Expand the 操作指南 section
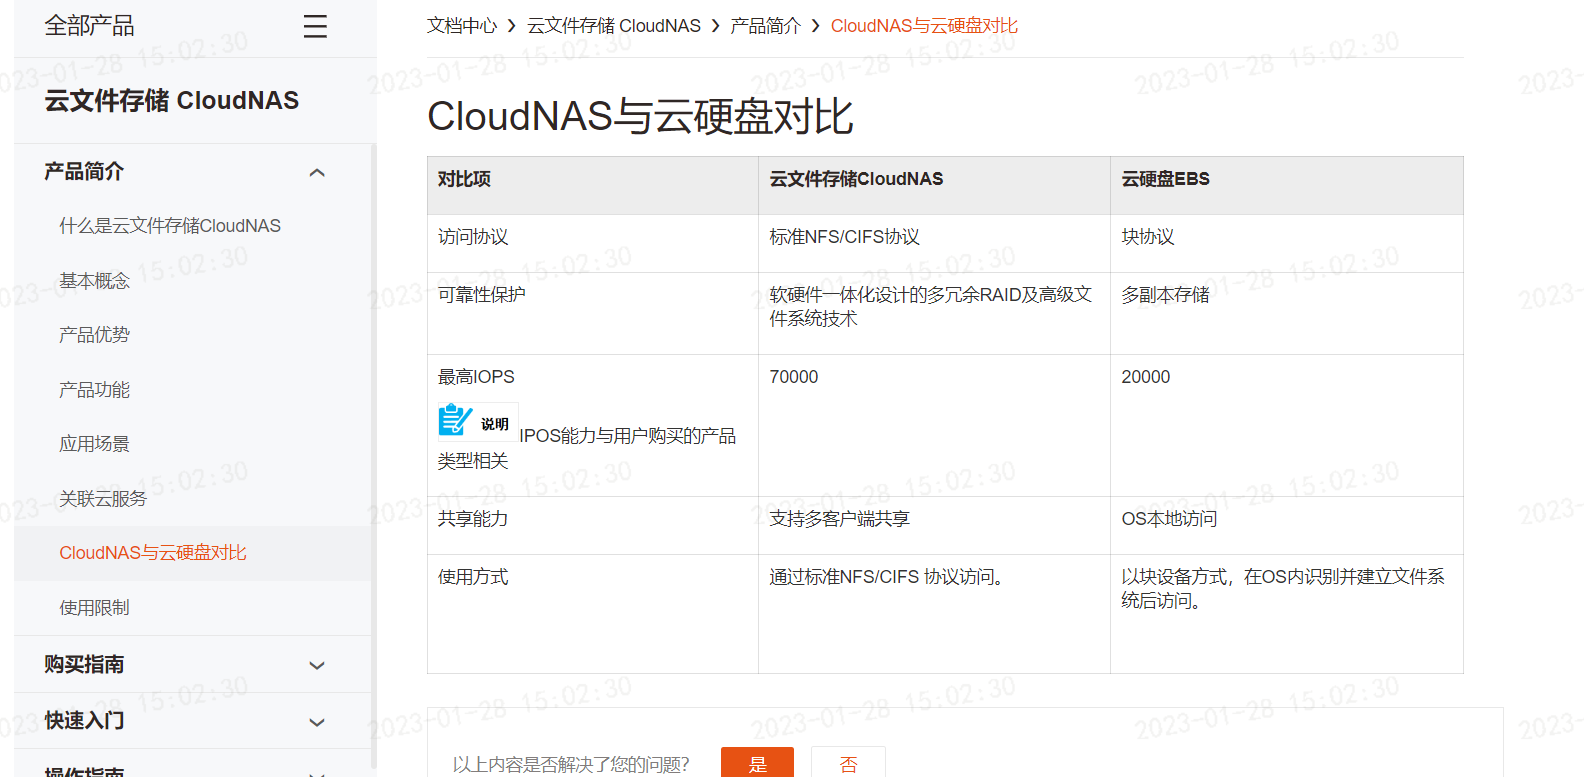The height and width of the screenshot is (777, 1584). [192, 769]
